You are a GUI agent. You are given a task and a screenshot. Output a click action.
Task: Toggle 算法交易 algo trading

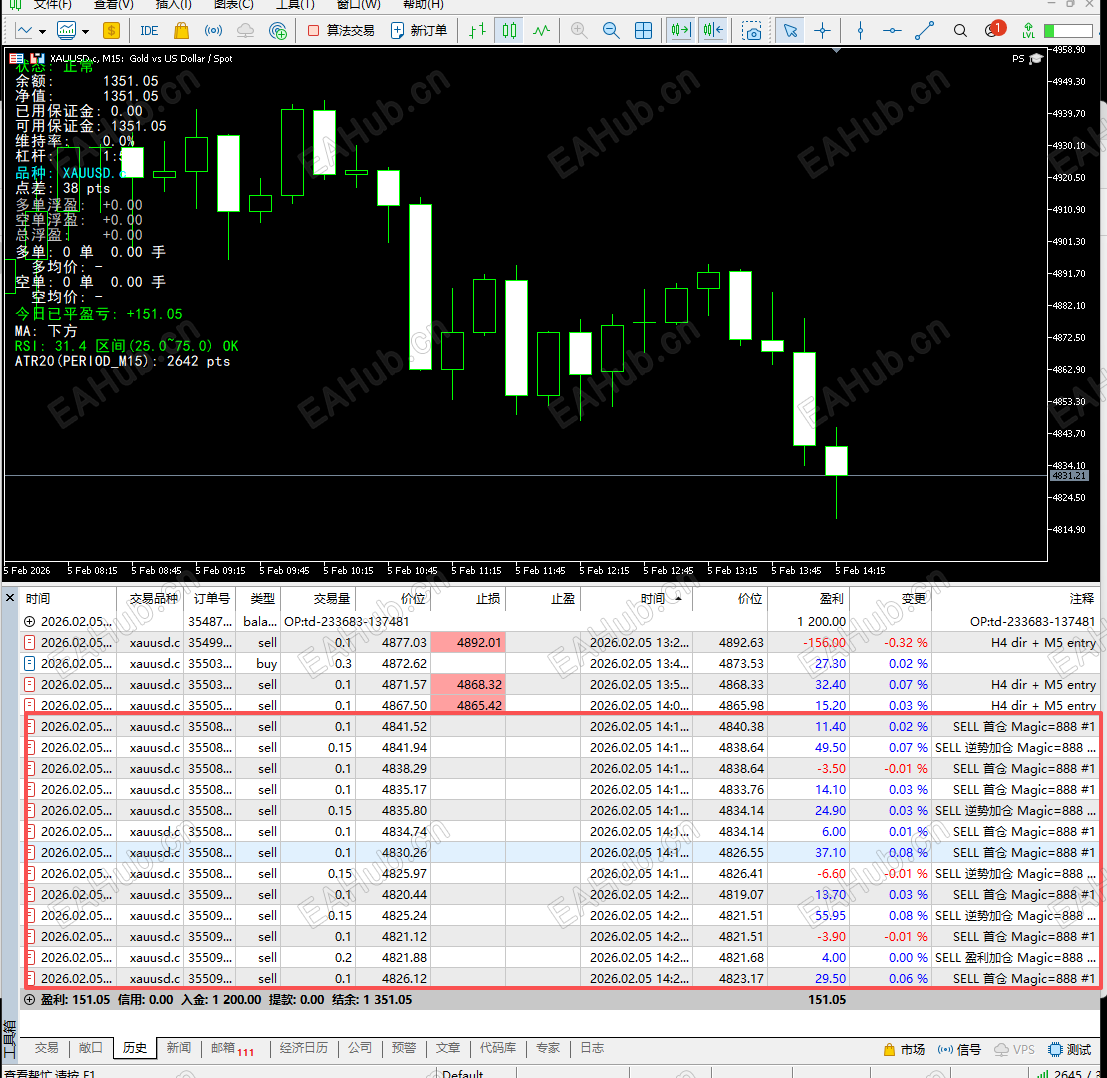coord(341,30)
